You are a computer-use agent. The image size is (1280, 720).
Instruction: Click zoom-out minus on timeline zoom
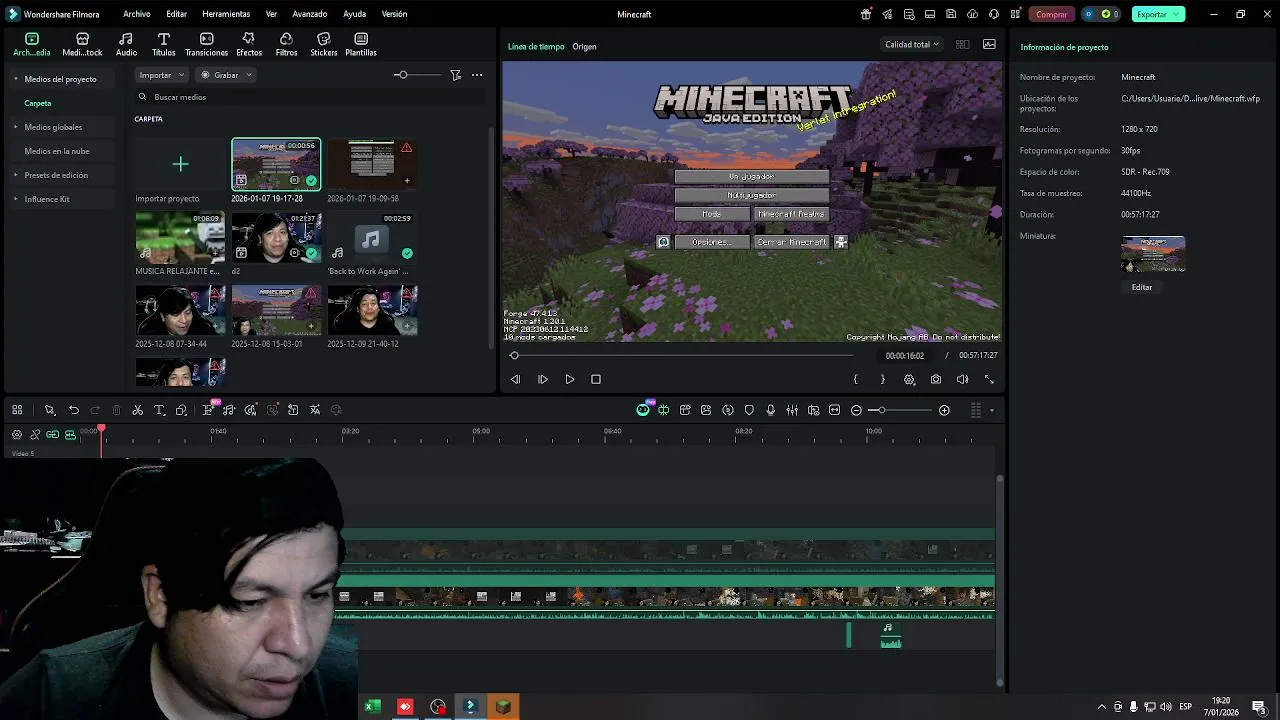click(x=856, y=410)
